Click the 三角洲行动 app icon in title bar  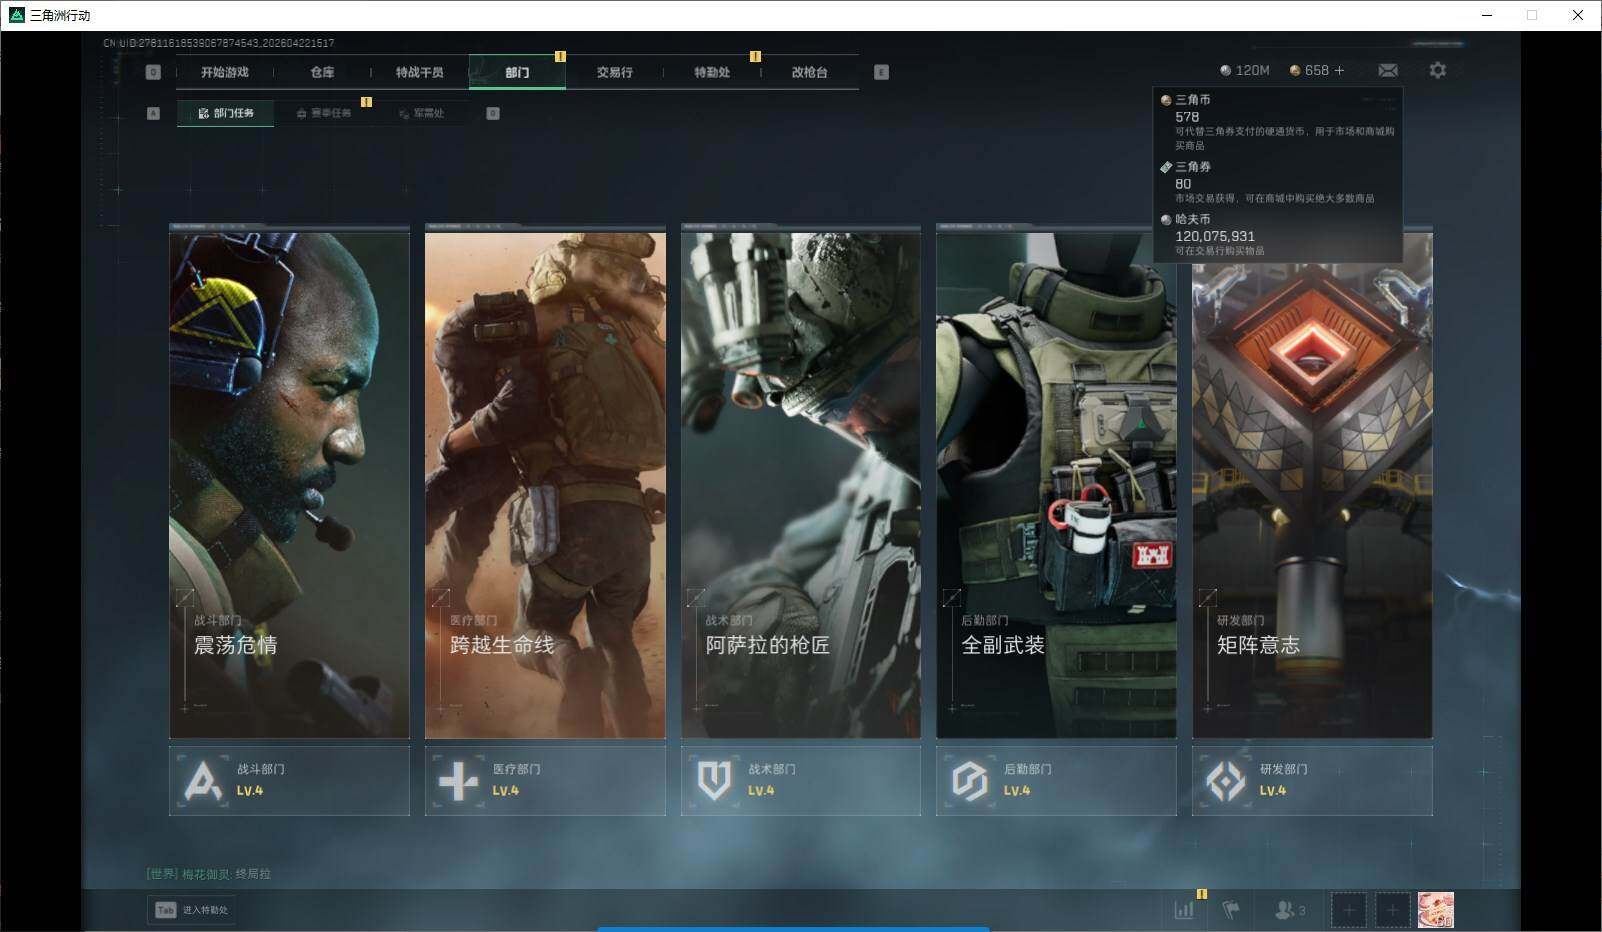click(16, 15)
